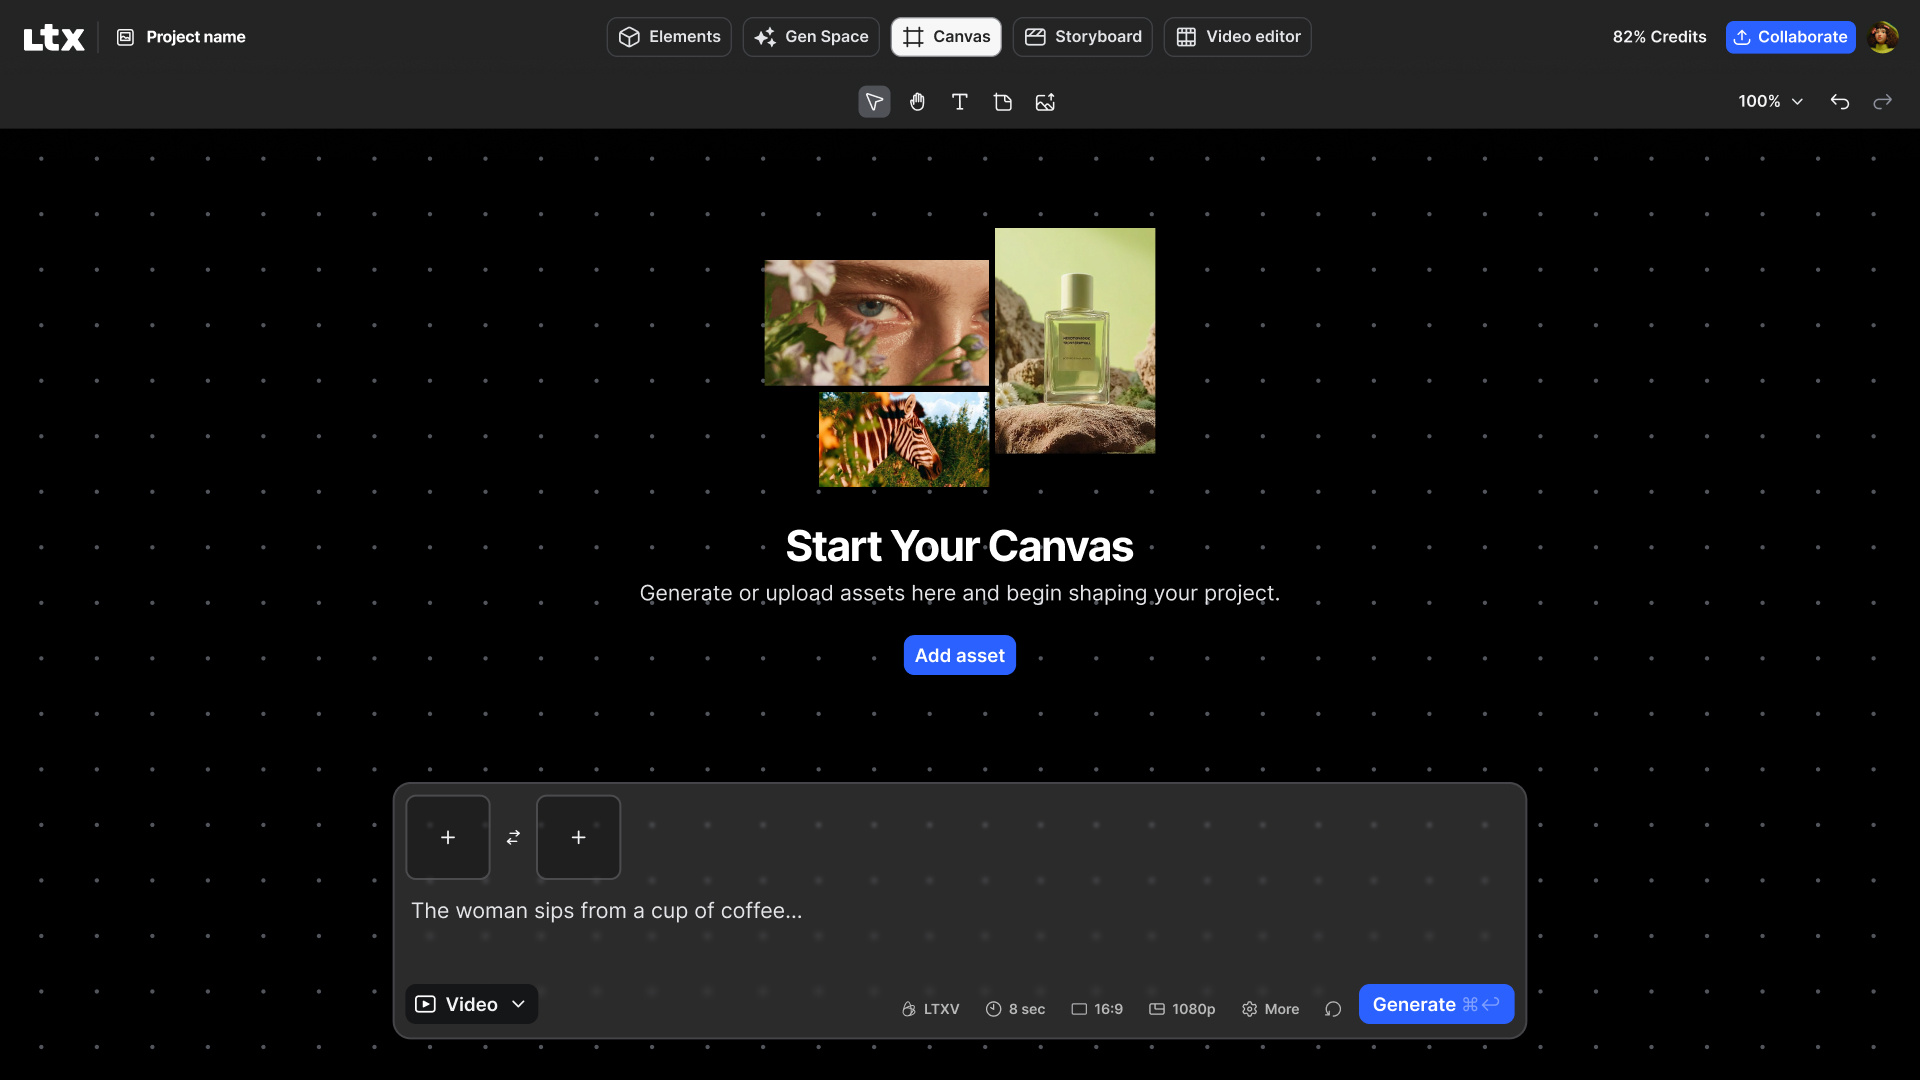Select the Canvas tab

tap(946, 37)
